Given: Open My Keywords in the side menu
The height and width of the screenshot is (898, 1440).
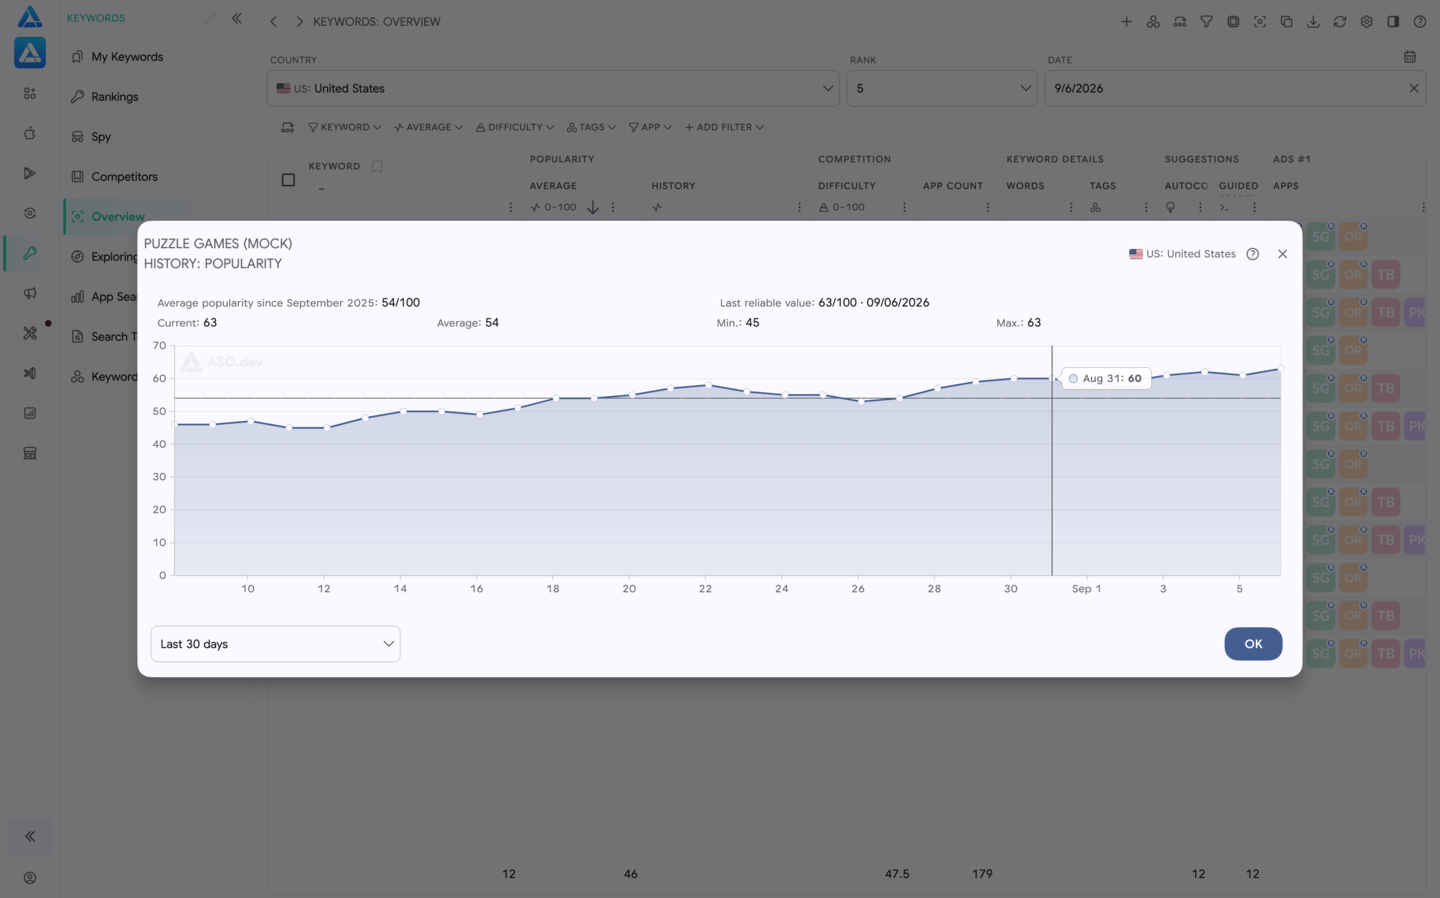Looking at the screenshot, I should click(127, 57).
